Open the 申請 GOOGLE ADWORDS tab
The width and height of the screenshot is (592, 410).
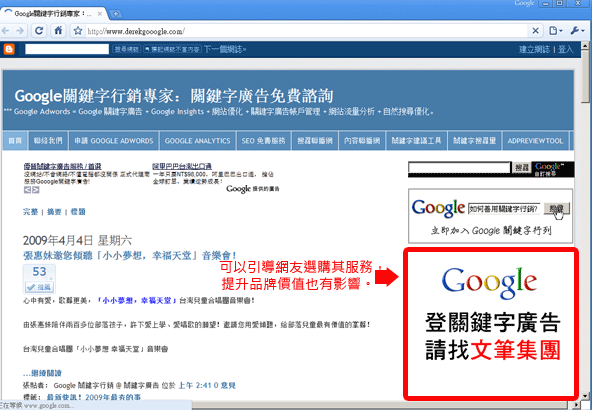tap(114, 141)
